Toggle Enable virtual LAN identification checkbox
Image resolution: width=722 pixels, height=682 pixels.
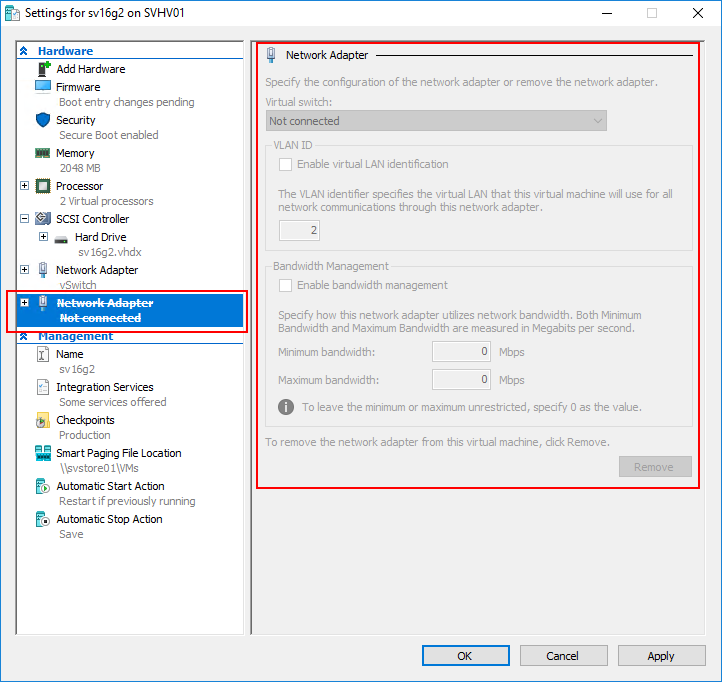click(285, 164)
